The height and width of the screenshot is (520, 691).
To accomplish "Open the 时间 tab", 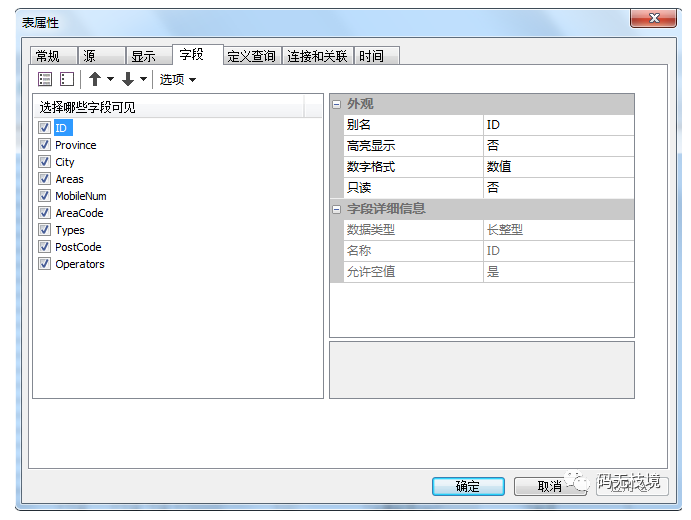I will click(377, 56).
